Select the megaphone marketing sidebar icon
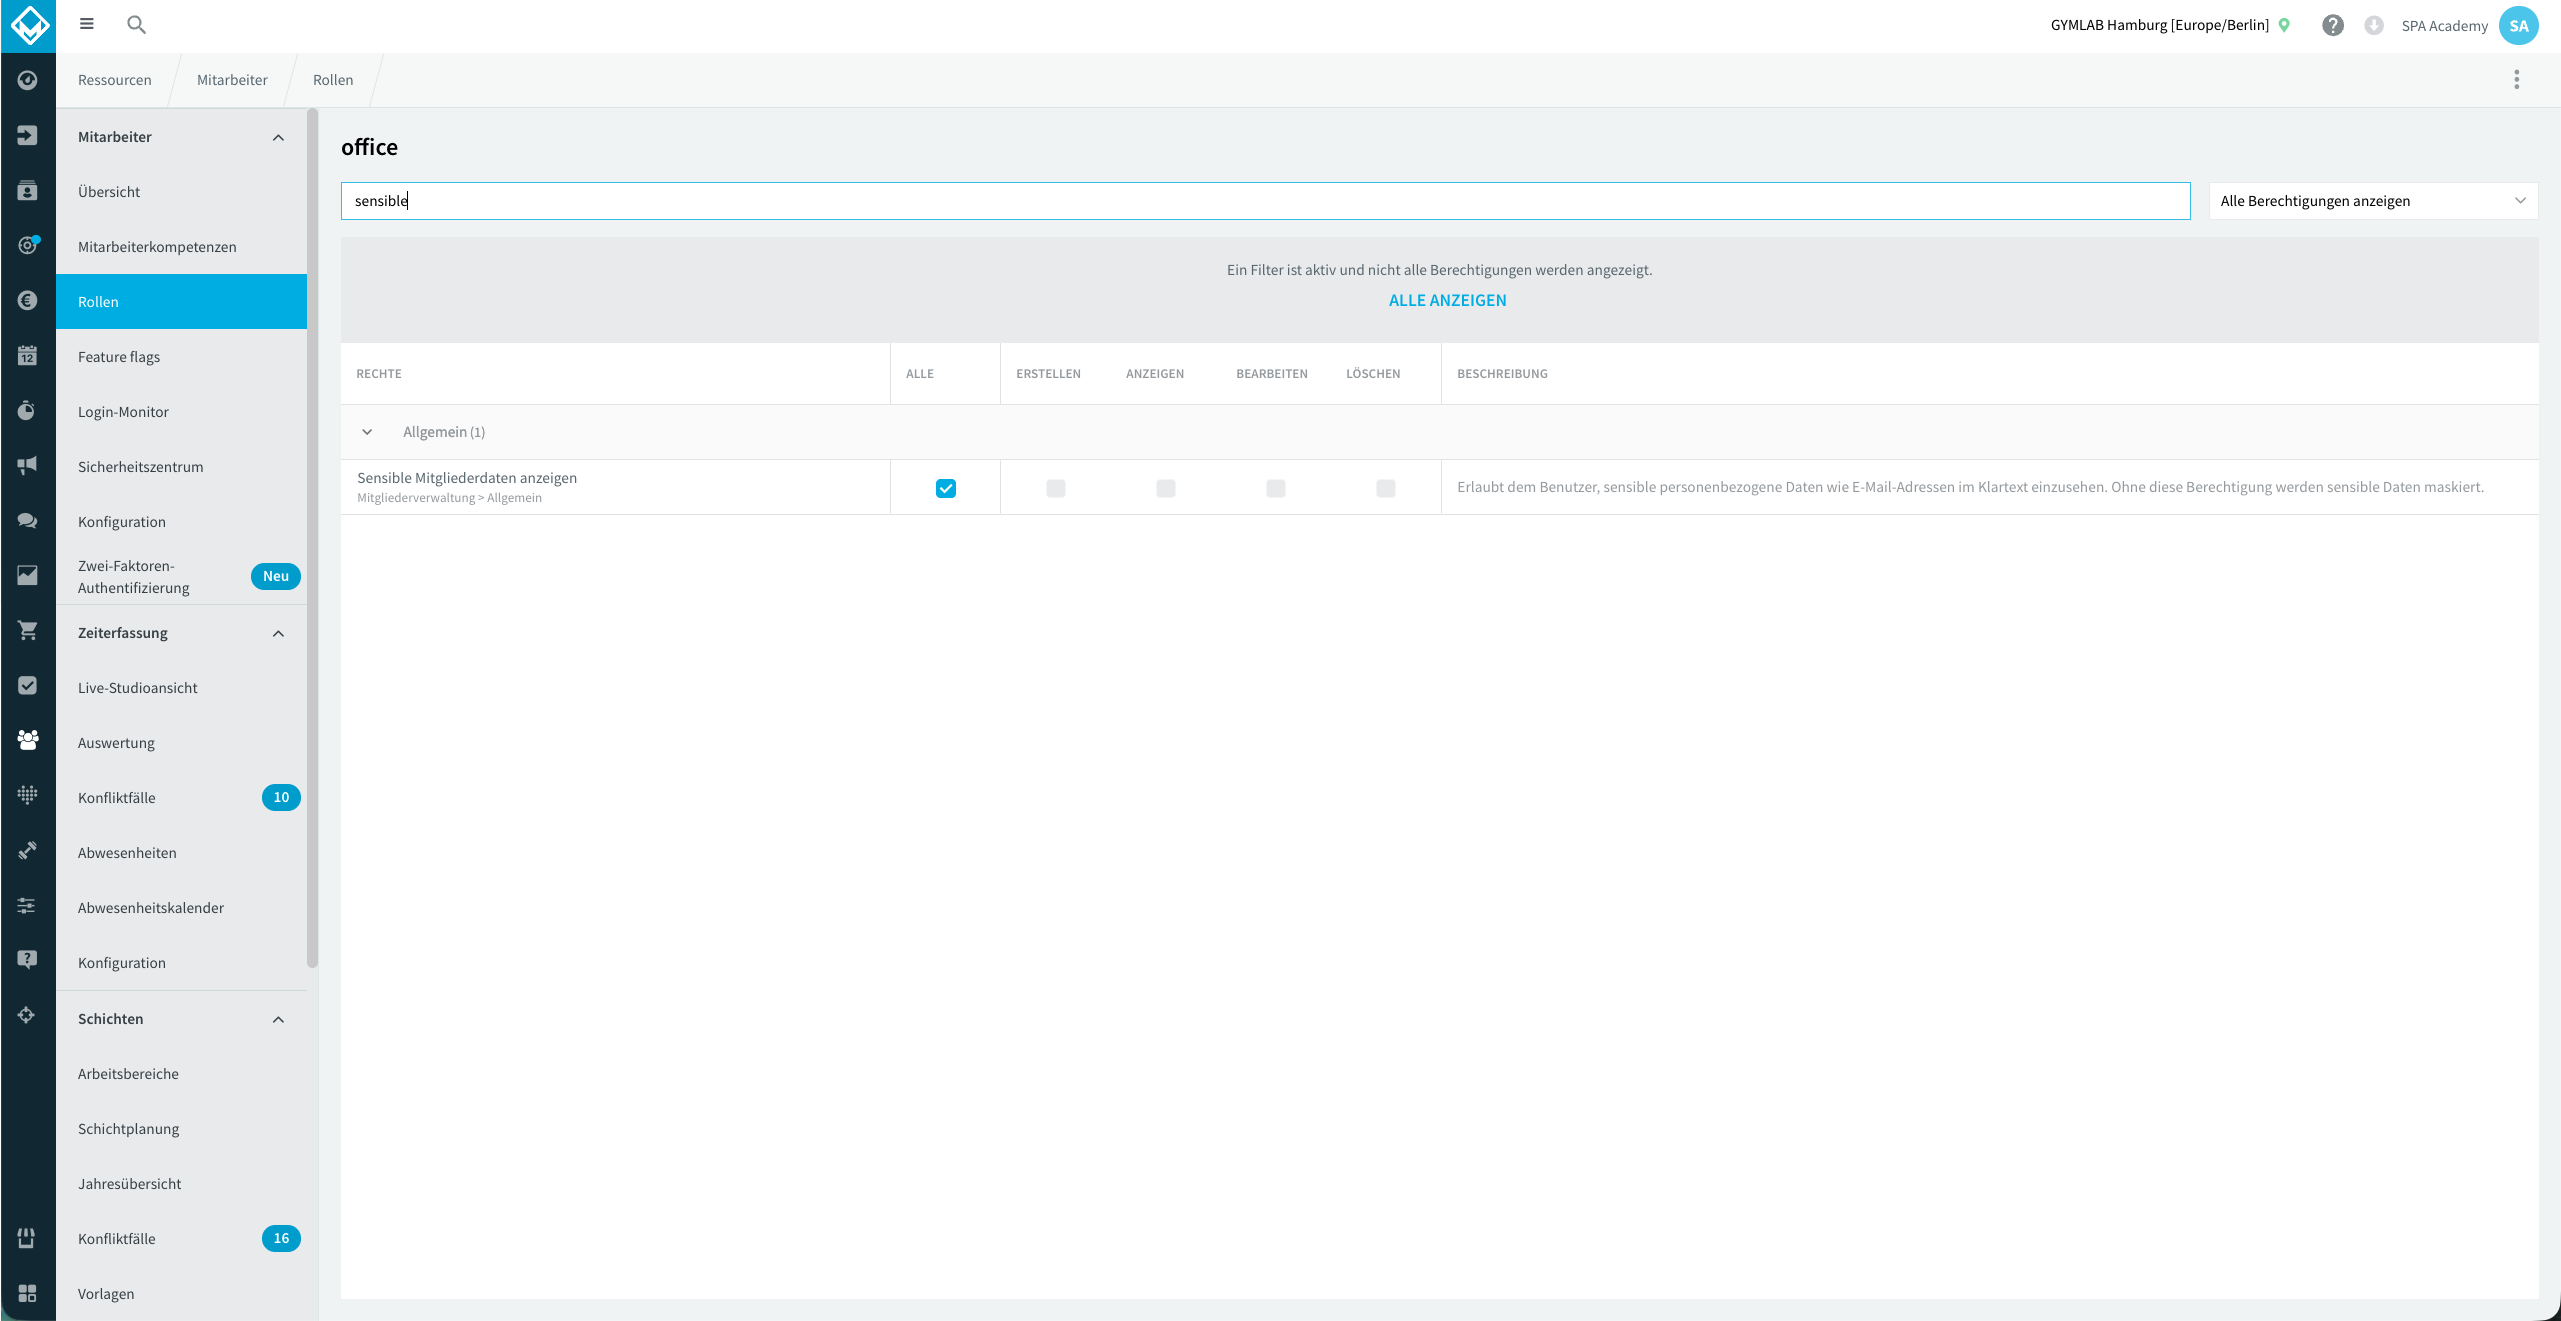 click(x=27, y=465)
